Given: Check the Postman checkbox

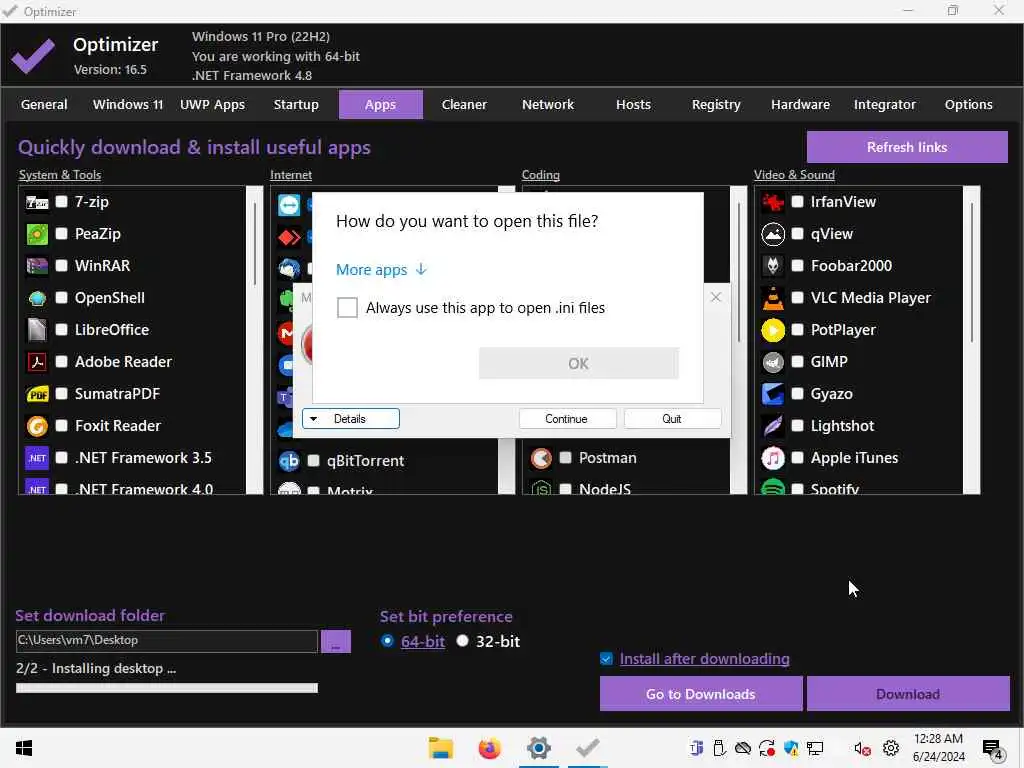Looking at the screenshot, I should (566, 458).
